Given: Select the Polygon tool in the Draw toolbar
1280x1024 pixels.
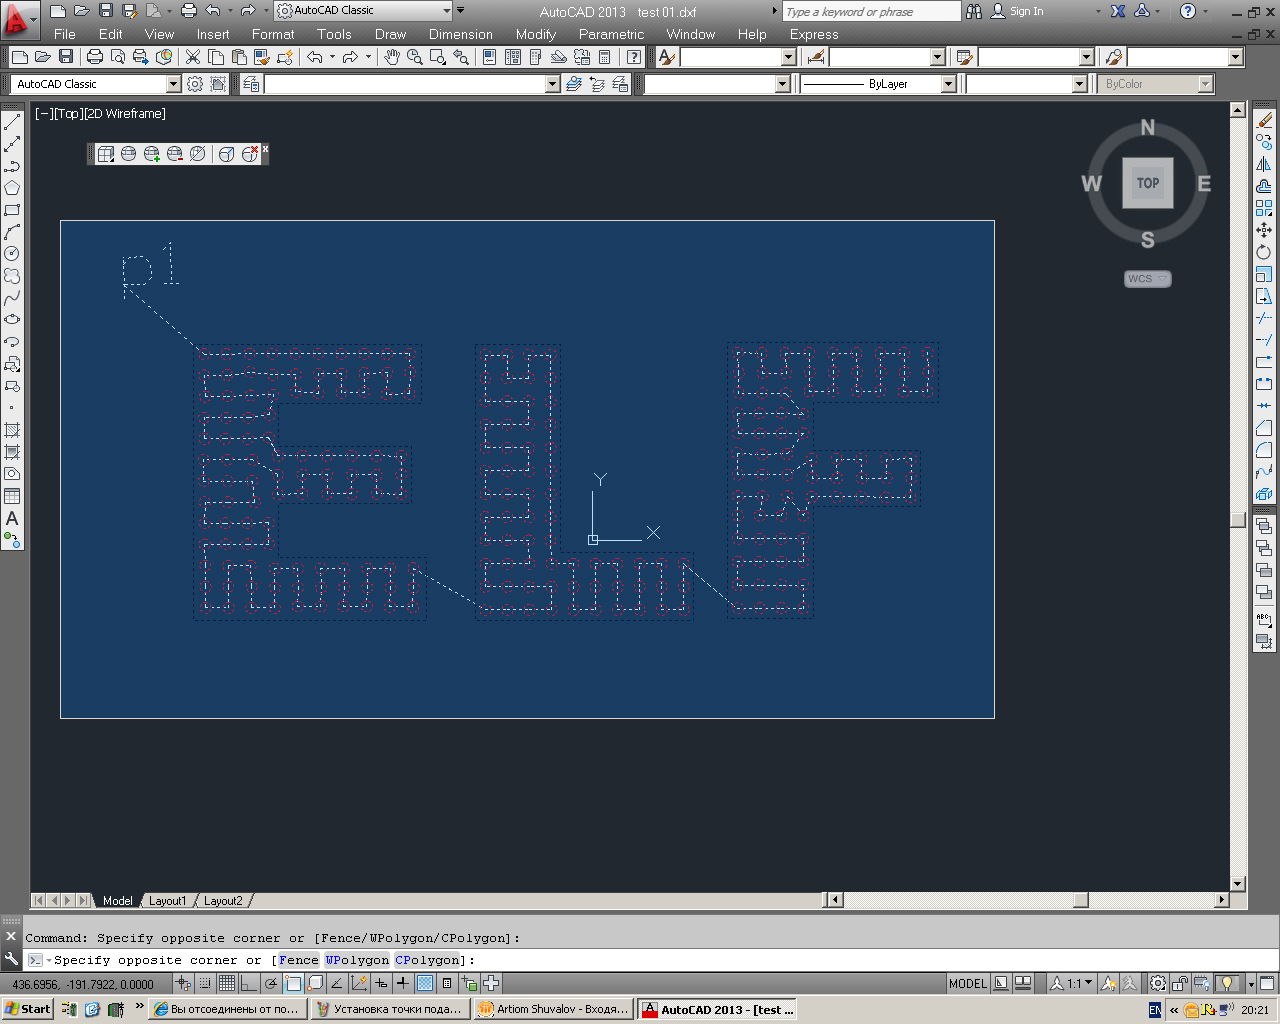Looking at the screenshot, I should (12, 188).
